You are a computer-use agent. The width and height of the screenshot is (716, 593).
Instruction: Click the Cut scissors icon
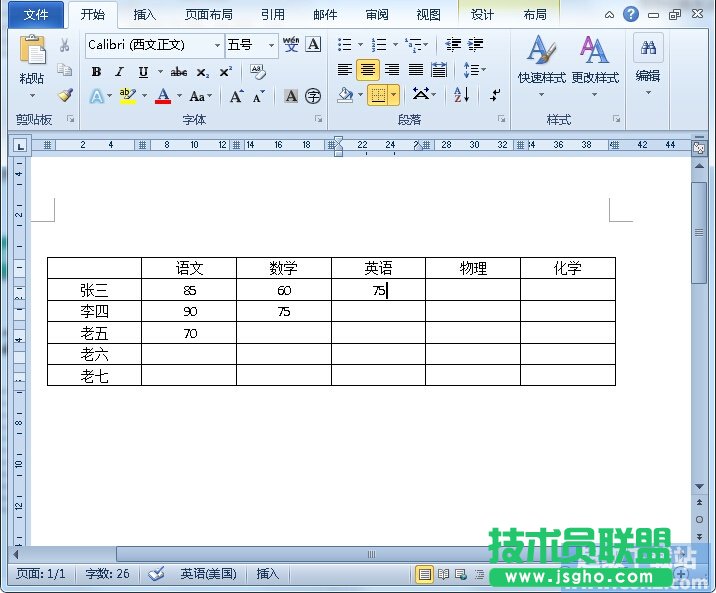pyautogui.click(x=65, y=45)
